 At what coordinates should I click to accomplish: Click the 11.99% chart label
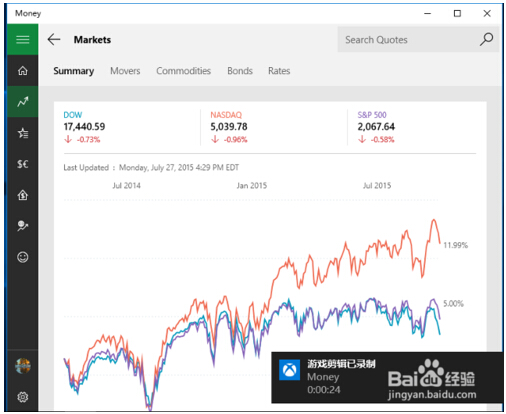tap(456, 245)
